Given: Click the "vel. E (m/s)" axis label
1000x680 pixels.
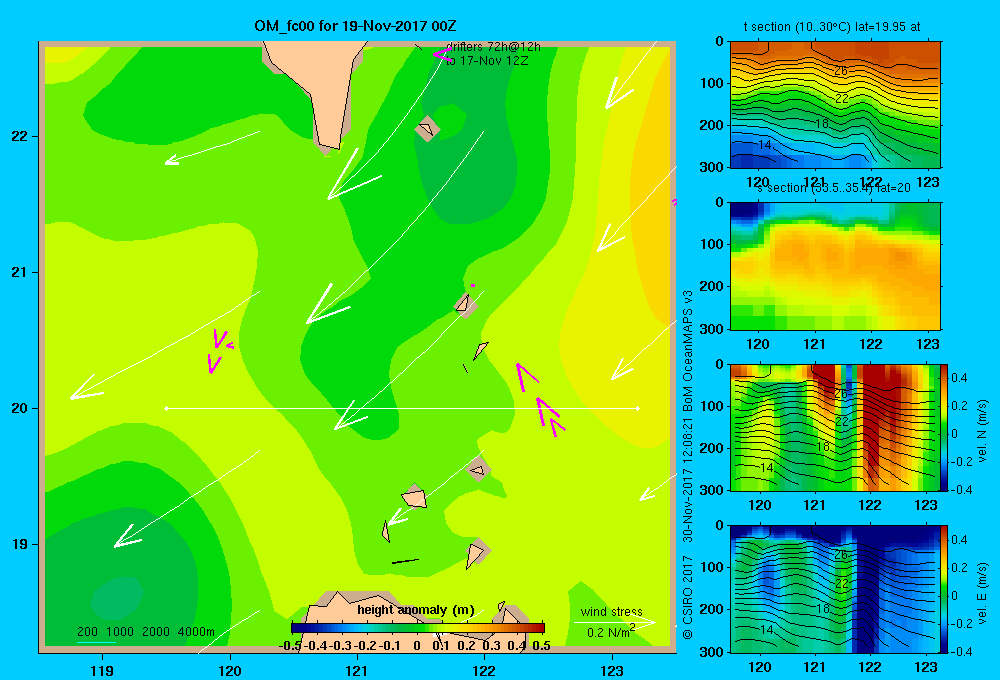Looking at the screenshot, I should [x=983, y=593].
